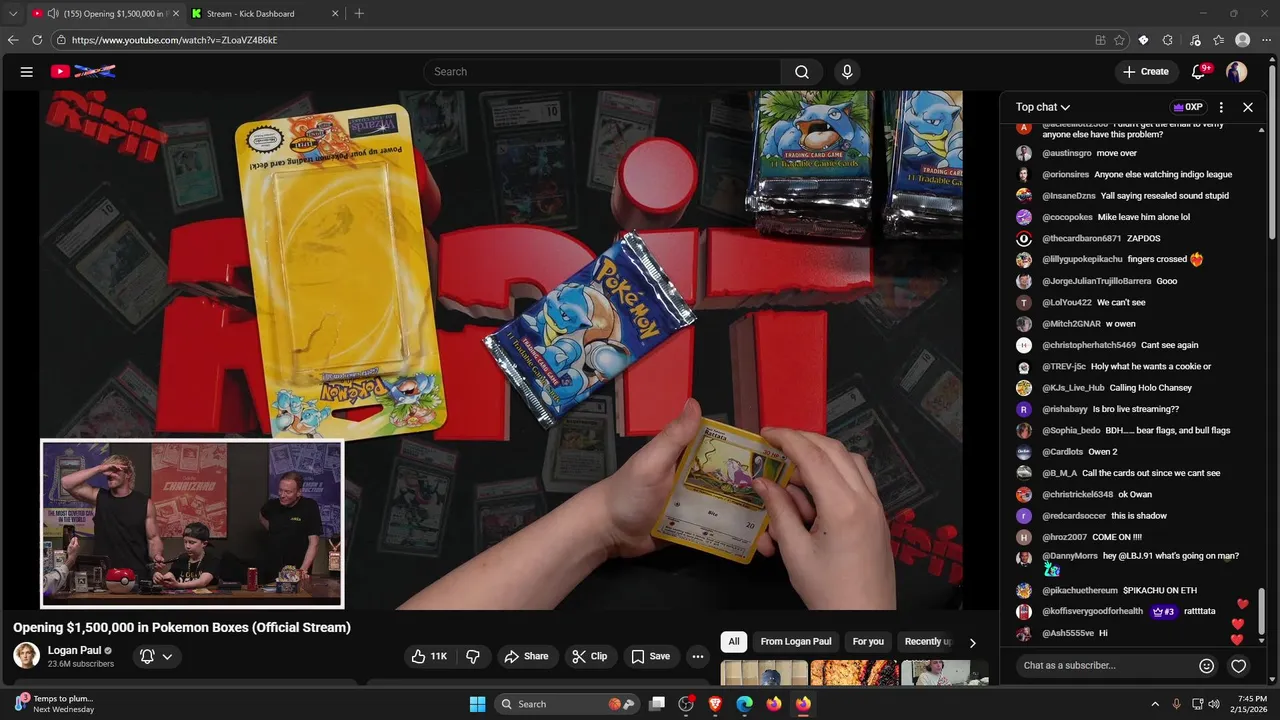The width and height of the screenshot is (1280, 720).
Task: Open Logan Paul channel name link
Action: (x=74, y=650)
